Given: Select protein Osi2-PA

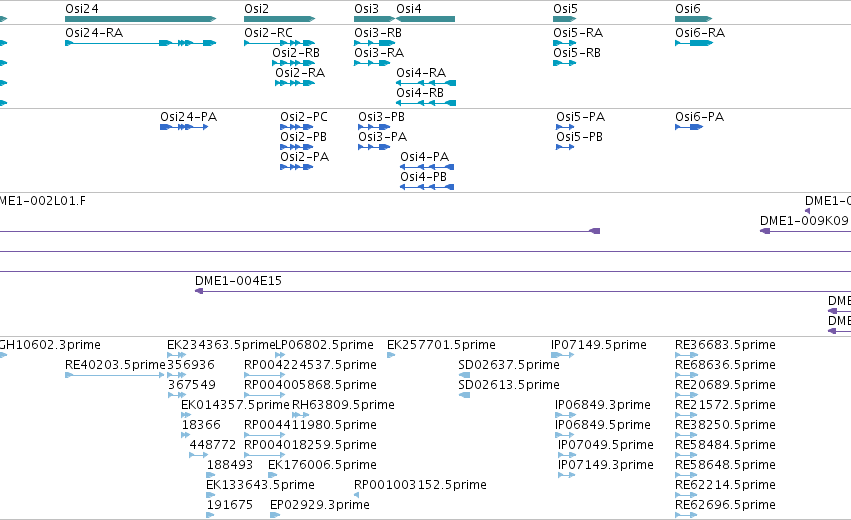Looking at the screenshot, I should (304, 157).
